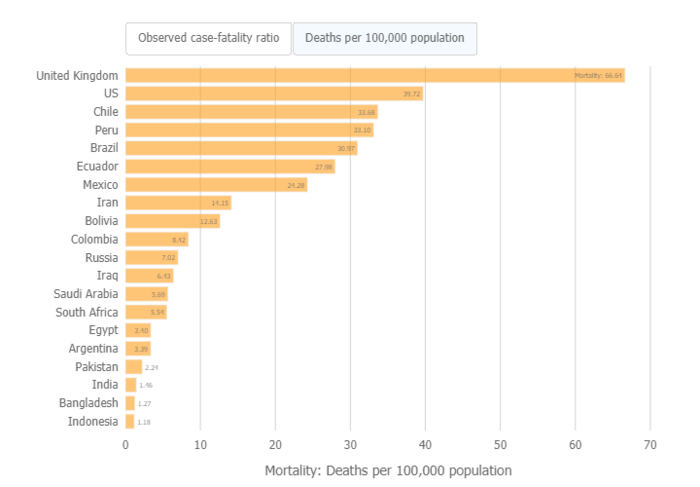Select the Iran bar
This screenshot has width=700, height=487.
tap(178, 203)
